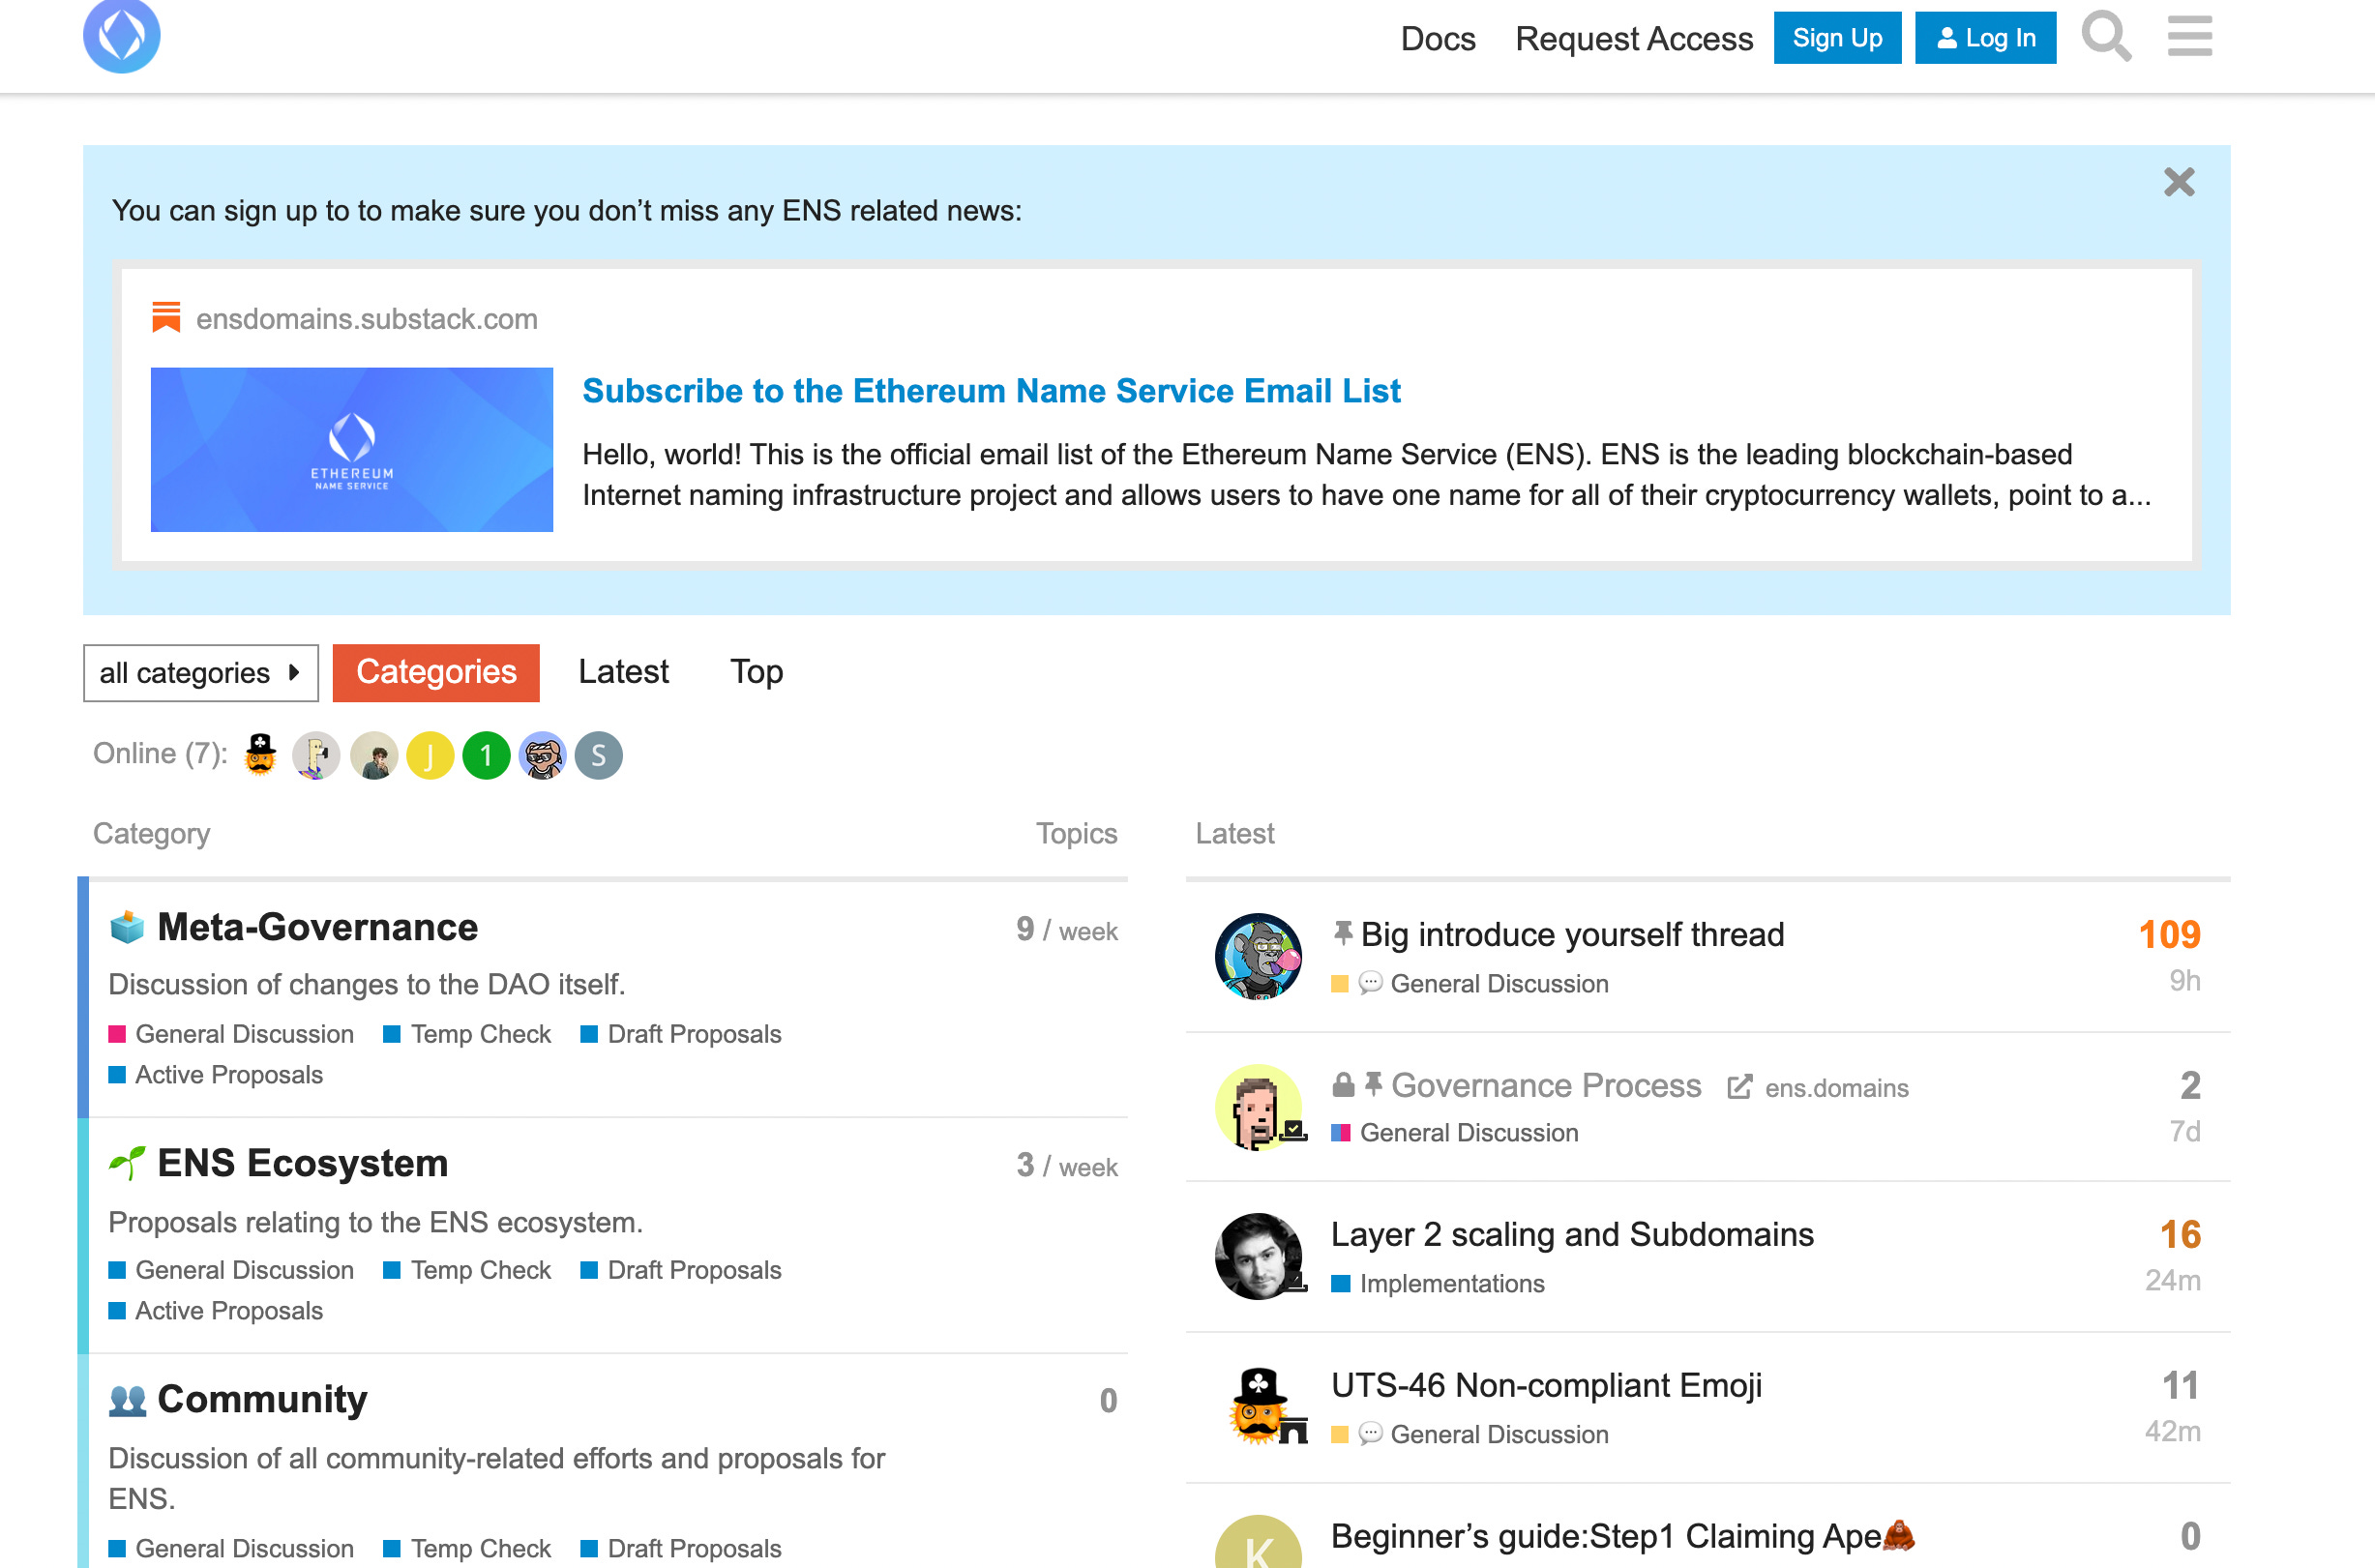The image size is (2375, 1568).
Task: Open the Ethereum Name Service thumbnail image
Action: (x=352, y=449)
